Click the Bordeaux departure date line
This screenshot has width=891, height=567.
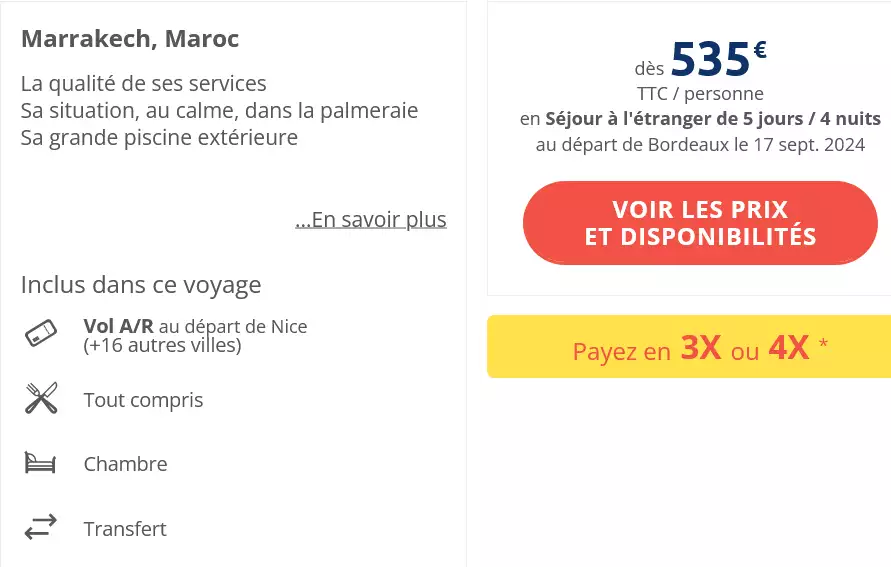(x=700, y=145)
